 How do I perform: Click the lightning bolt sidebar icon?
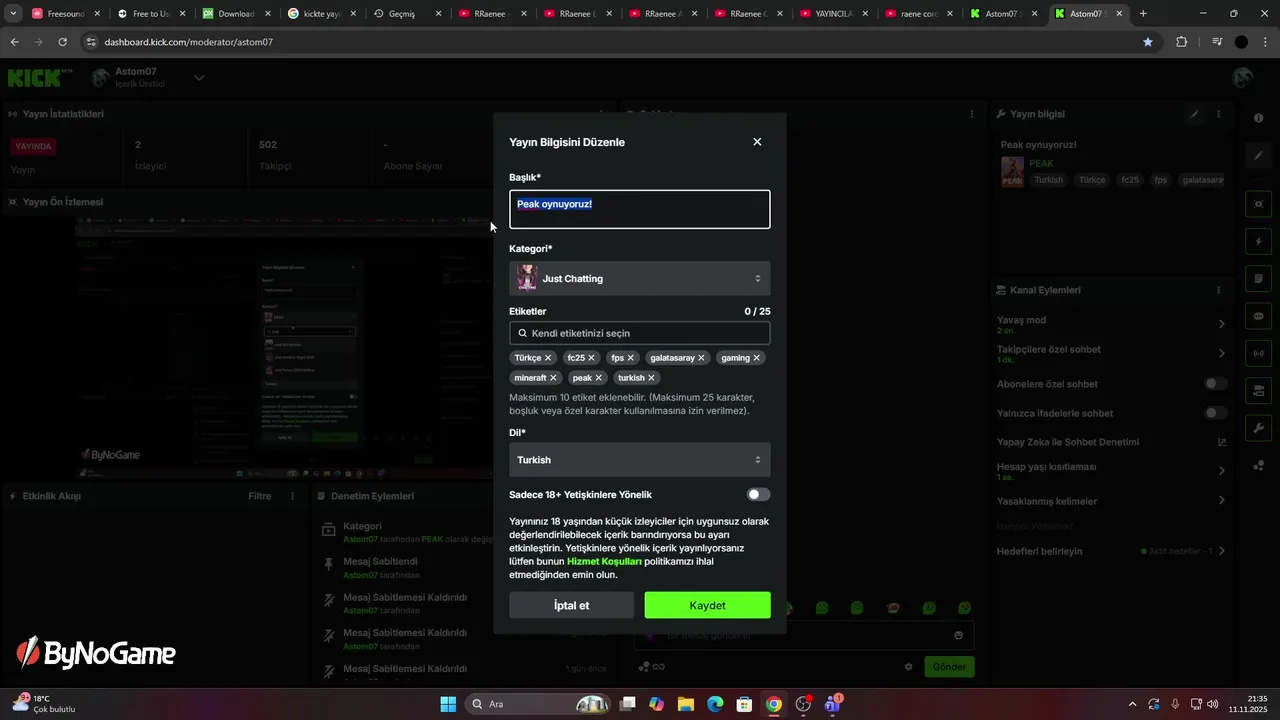coord(1258,241)
